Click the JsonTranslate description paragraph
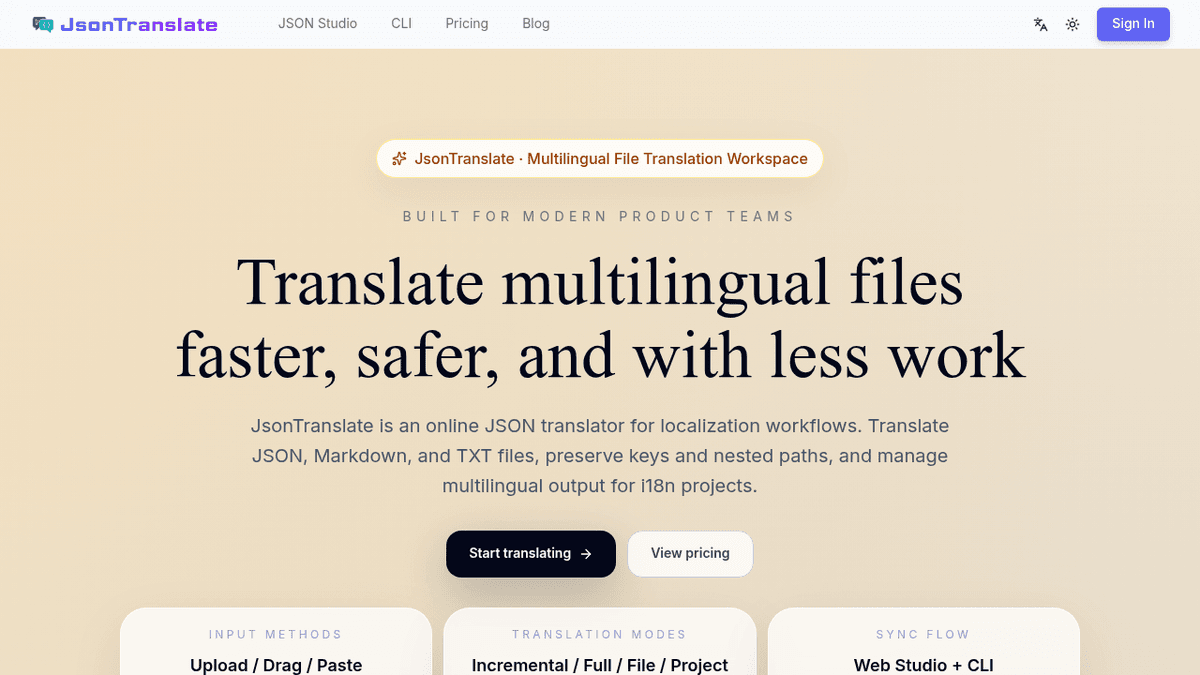This screenshot has width=1200, height=675. 600,456
